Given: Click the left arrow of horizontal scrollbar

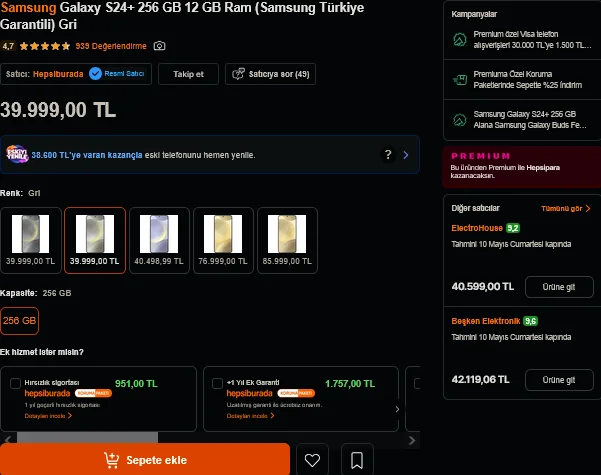Looking at the screenshot, I should [8, 440].
